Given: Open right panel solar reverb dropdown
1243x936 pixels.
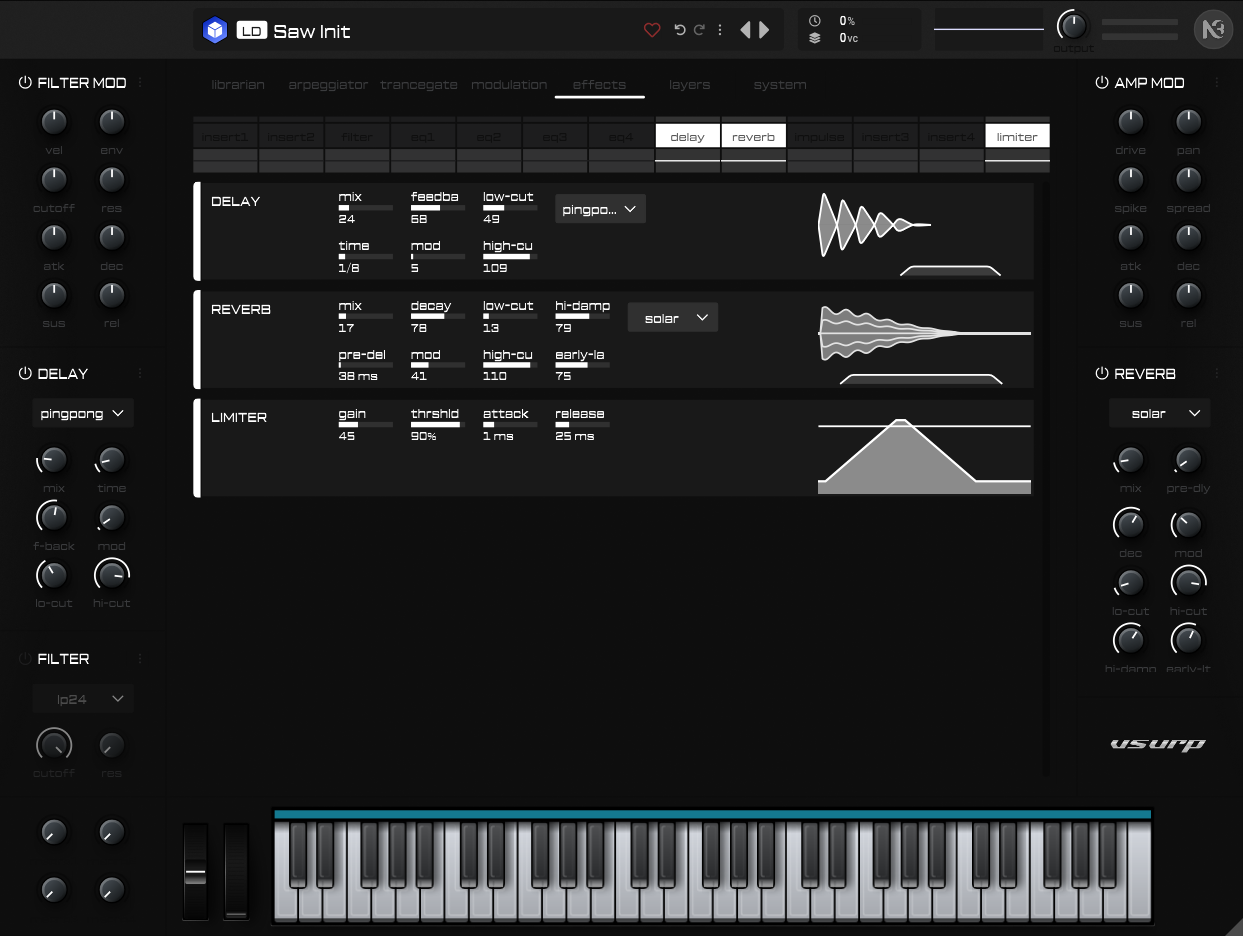Looking at the screenshot, I should pyautogui.click(x=1160, y=413).
